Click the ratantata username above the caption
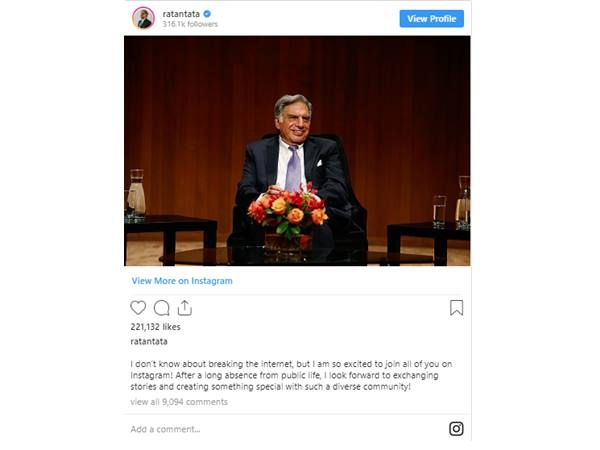 pos(149,341)
